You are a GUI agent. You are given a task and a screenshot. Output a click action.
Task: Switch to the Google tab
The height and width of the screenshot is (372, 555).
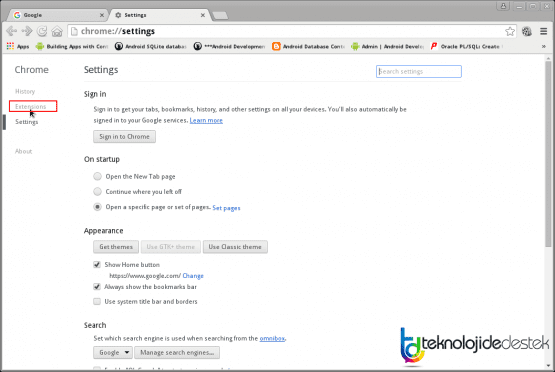tap(58, 15)
